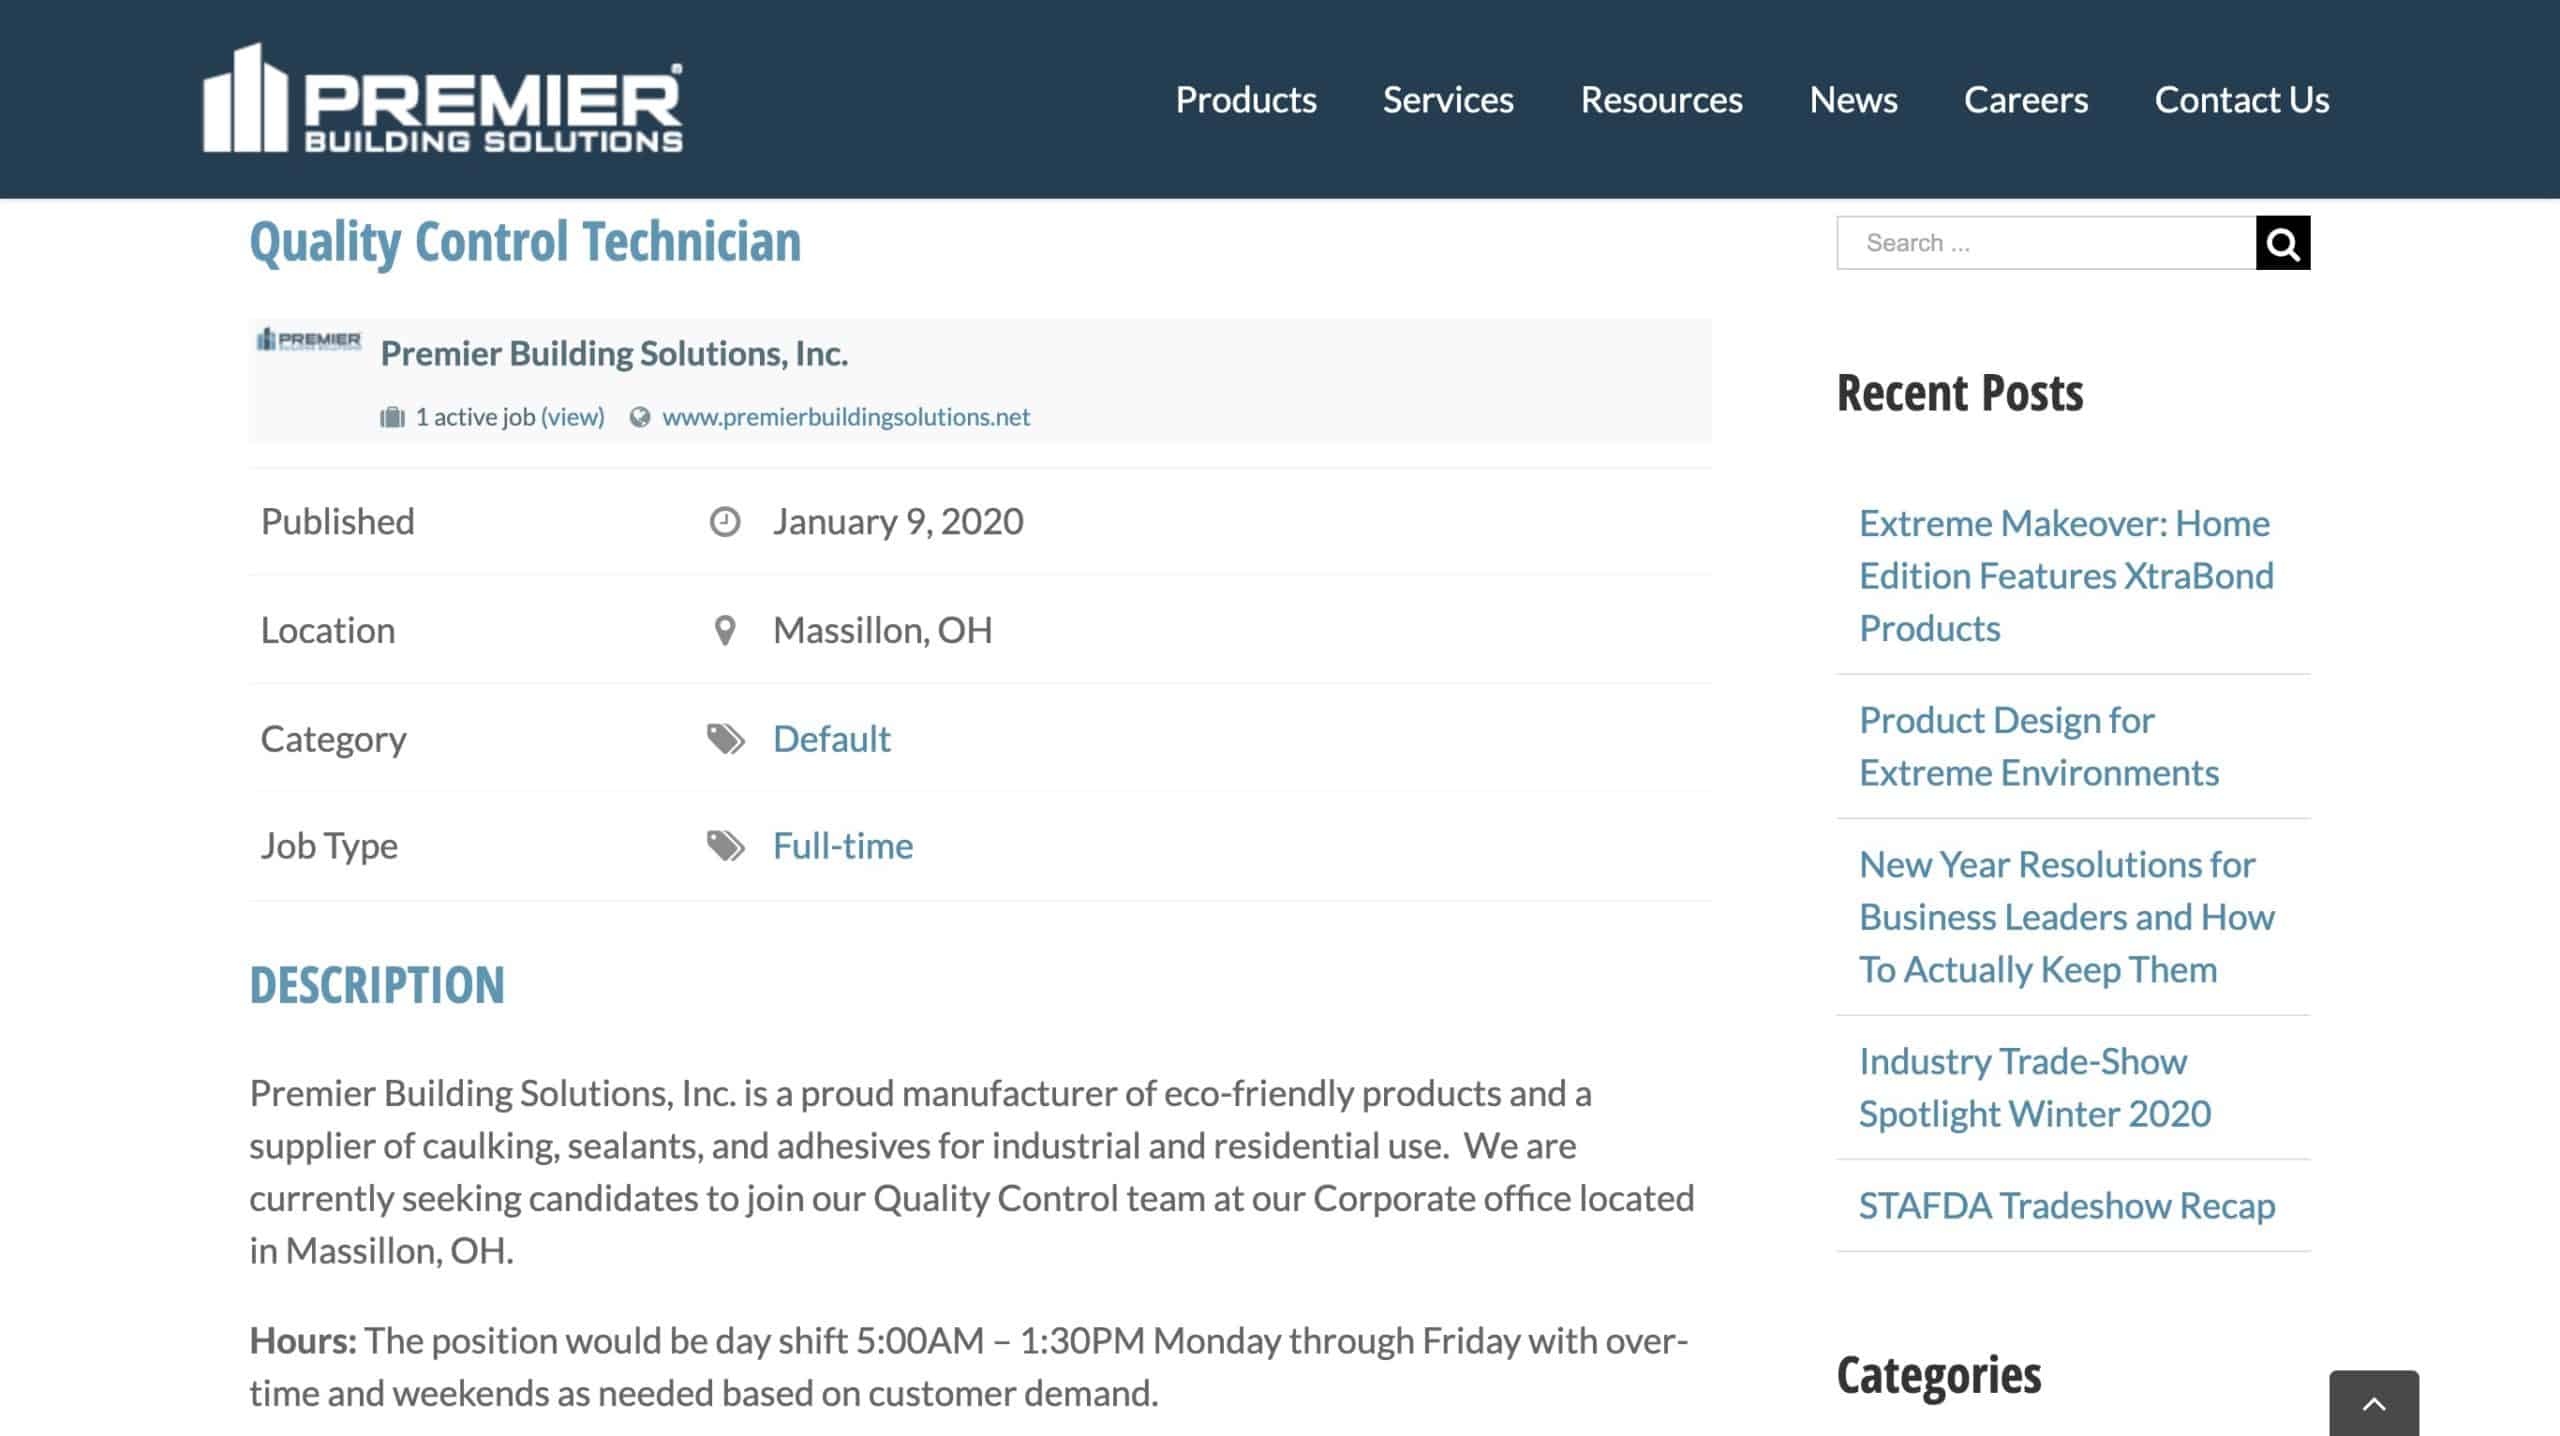
Task: Open STAFDA Tradeshow Recap post
Action: coord(2067,1206)
